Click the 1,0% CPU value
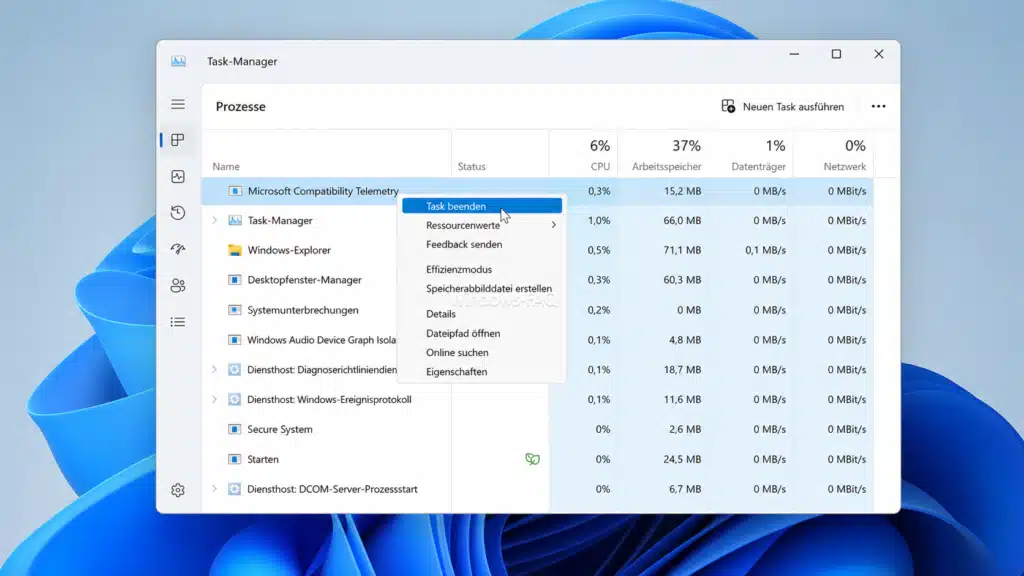 (x=599, y=220)
